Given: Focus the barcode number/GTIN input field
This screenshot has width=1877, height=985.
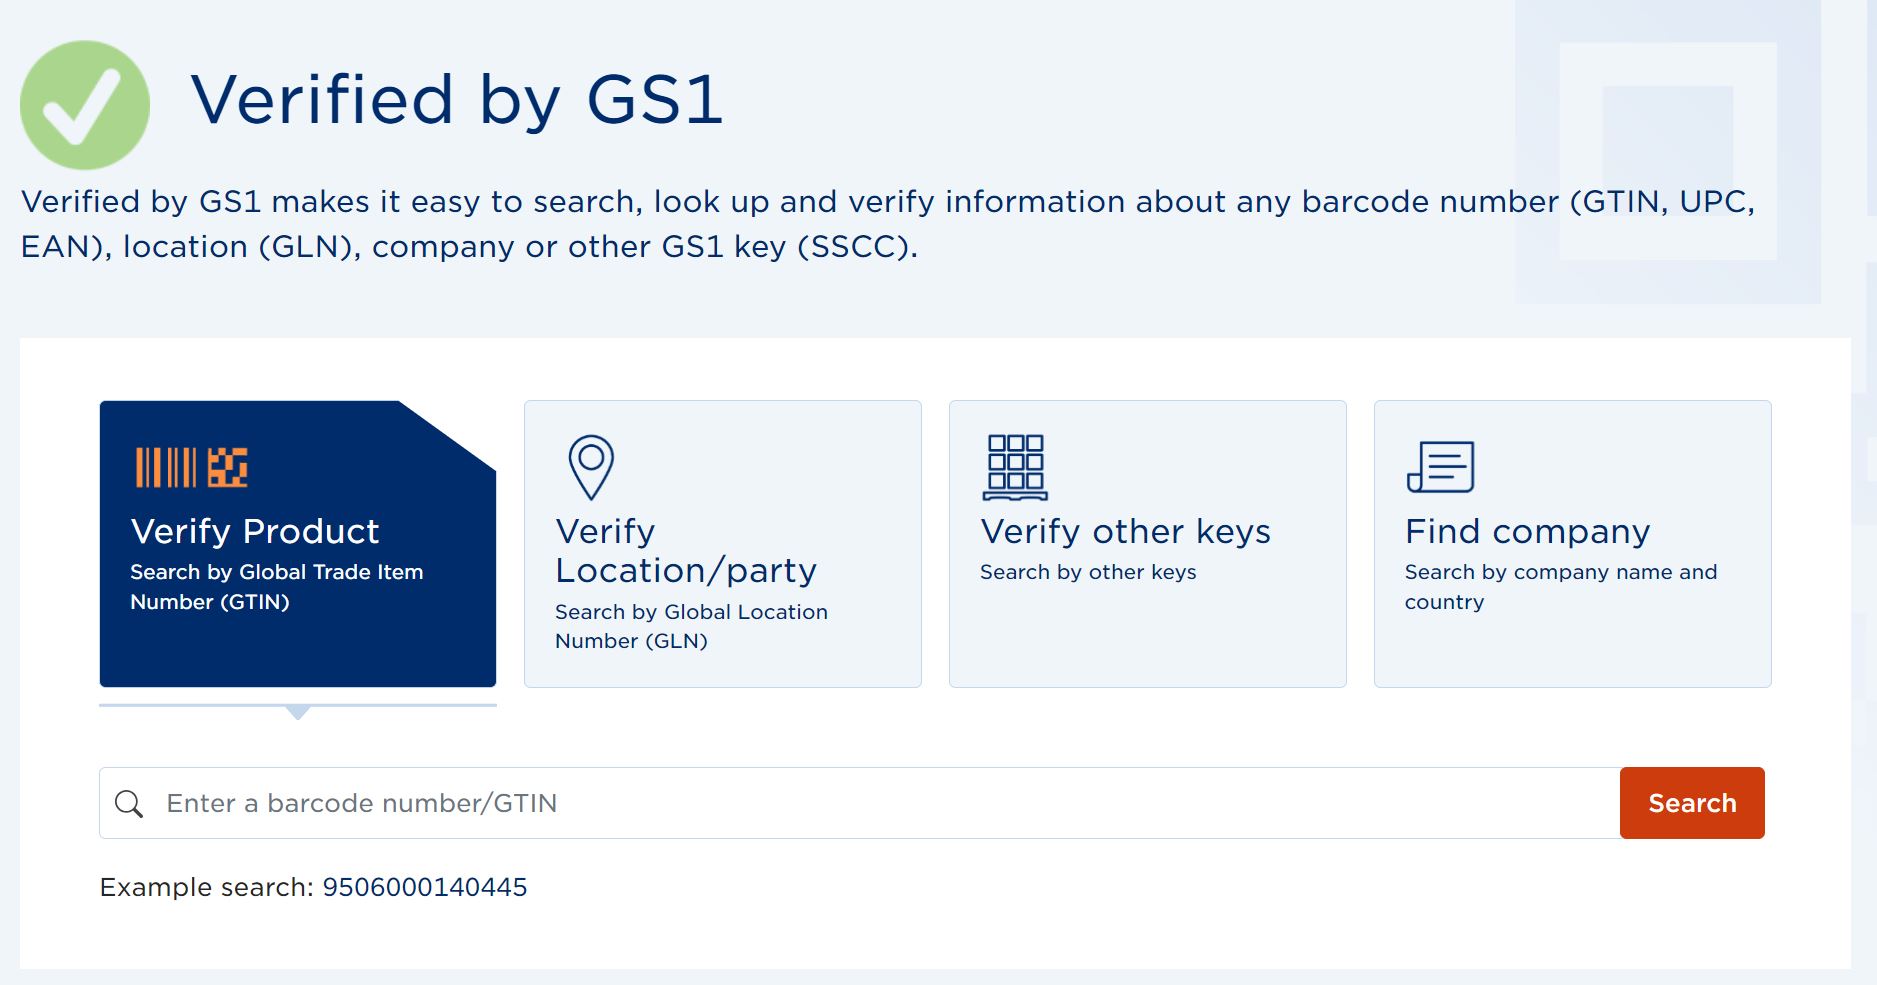Looking at the screenshot, I should tap(860, 803).
